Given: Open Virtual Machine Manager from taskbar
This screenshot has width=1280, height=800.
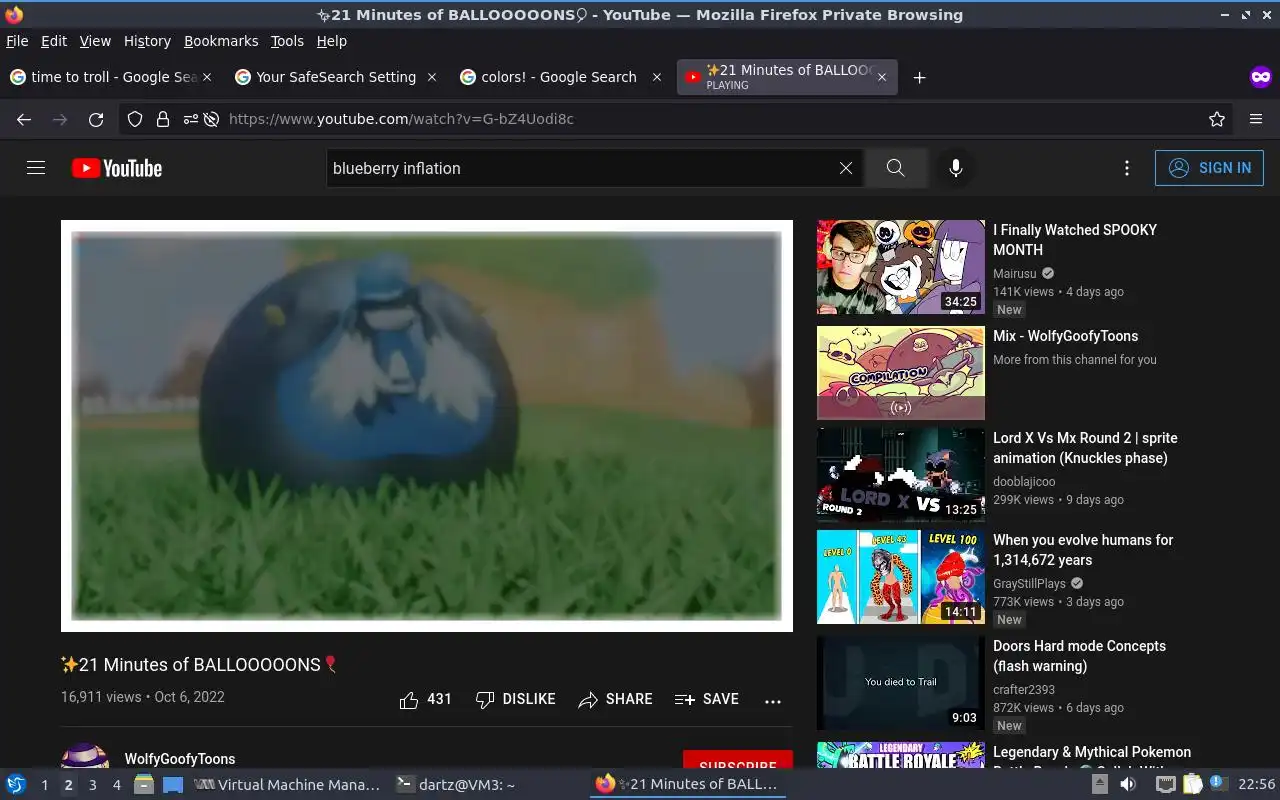Looking at the screenshot, I should 287,785.
